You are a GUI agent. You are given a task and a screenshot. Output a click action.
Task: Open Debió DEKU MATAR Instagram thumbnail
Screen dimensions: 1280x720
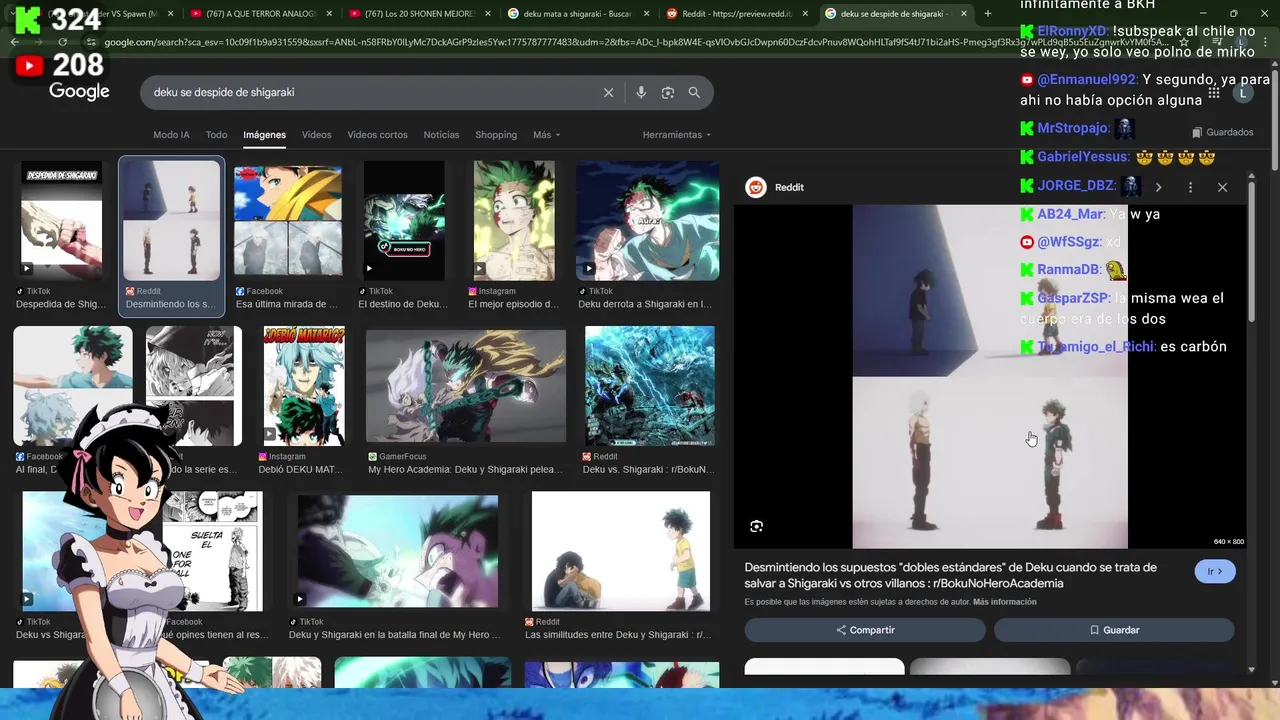[304, 386]
